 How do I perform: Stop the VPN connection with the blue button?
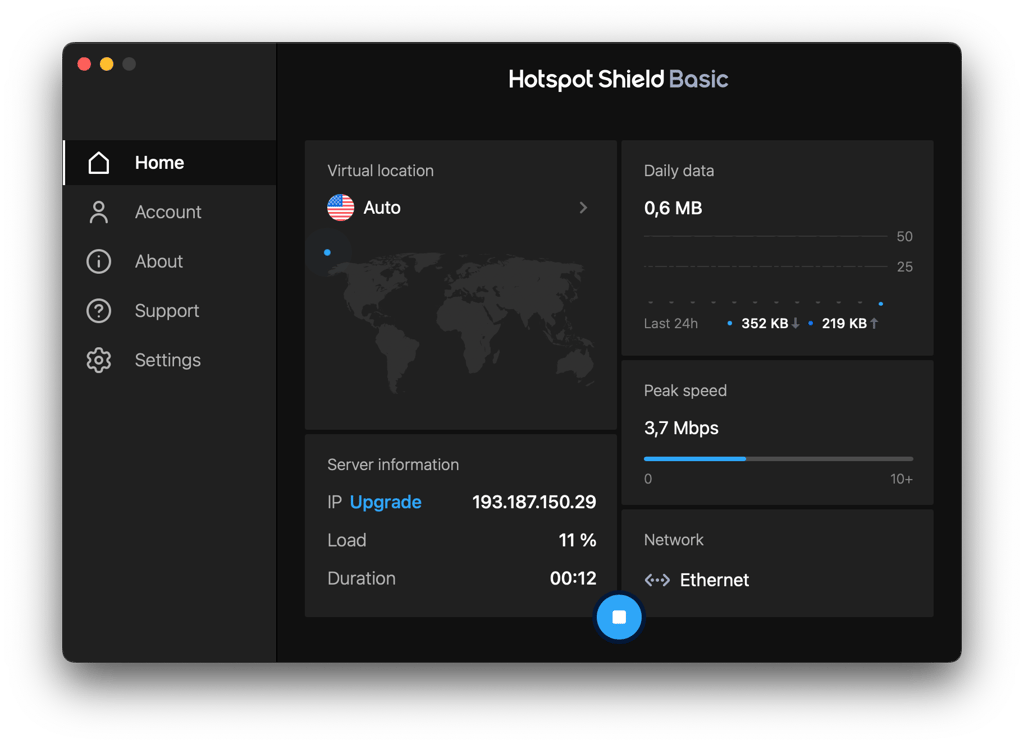tap(619, 617)
